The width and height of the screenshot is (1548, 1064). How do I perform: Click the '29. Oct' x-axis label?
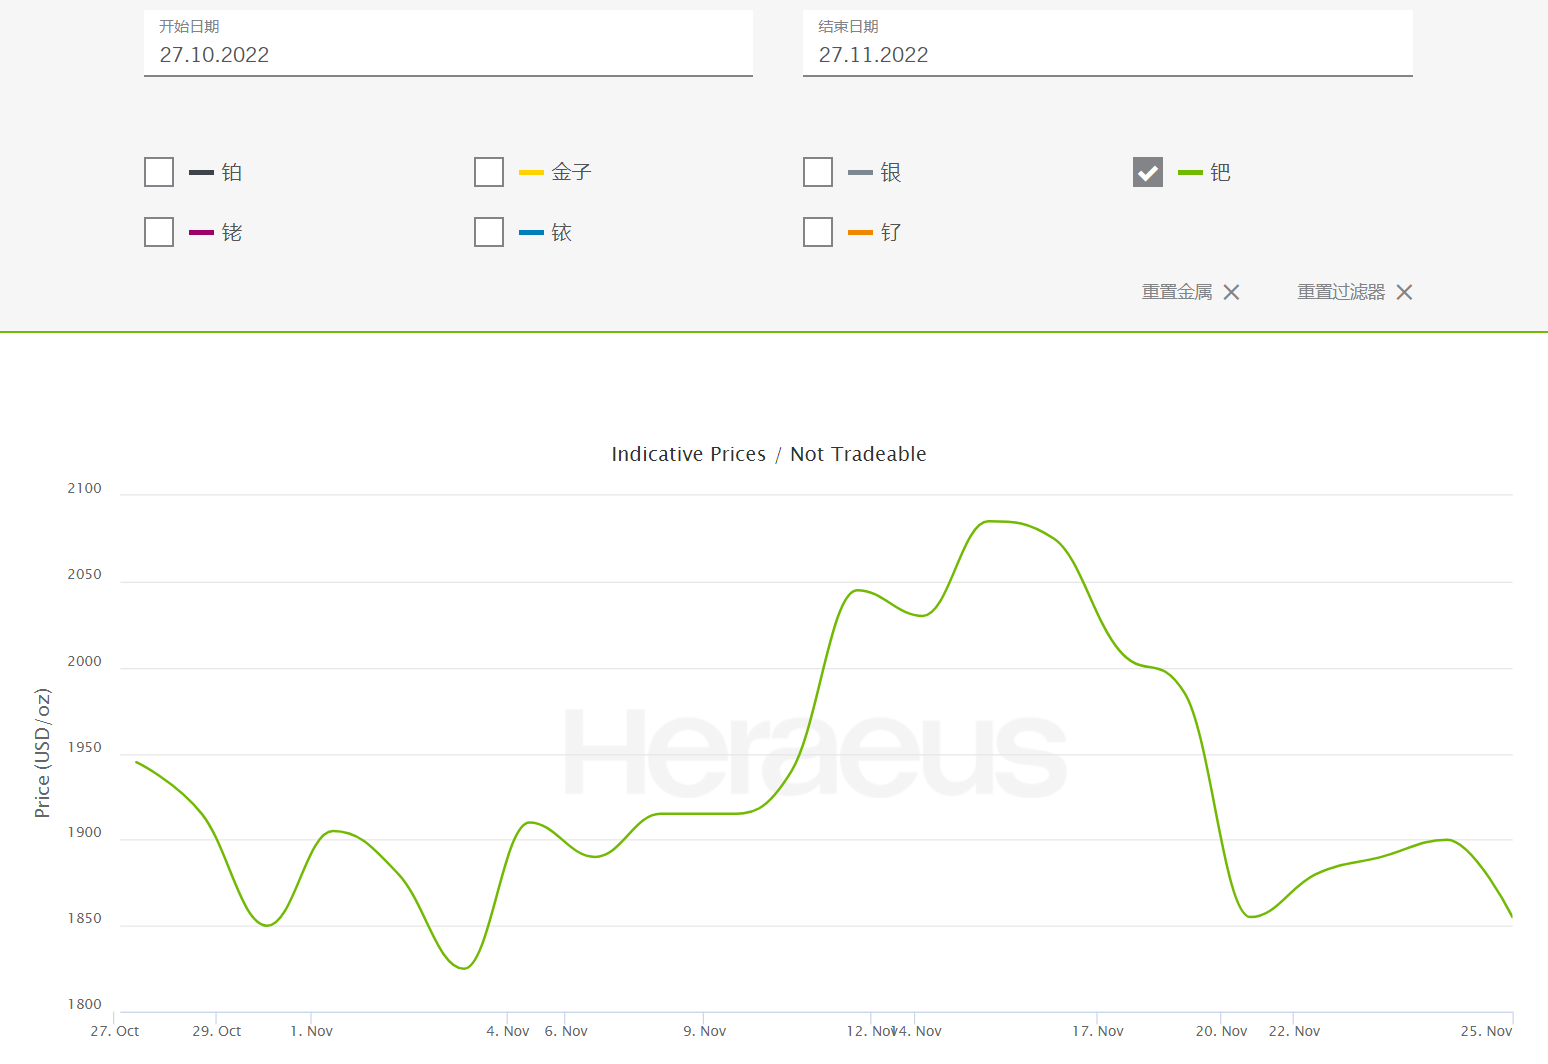(217, 1031)
